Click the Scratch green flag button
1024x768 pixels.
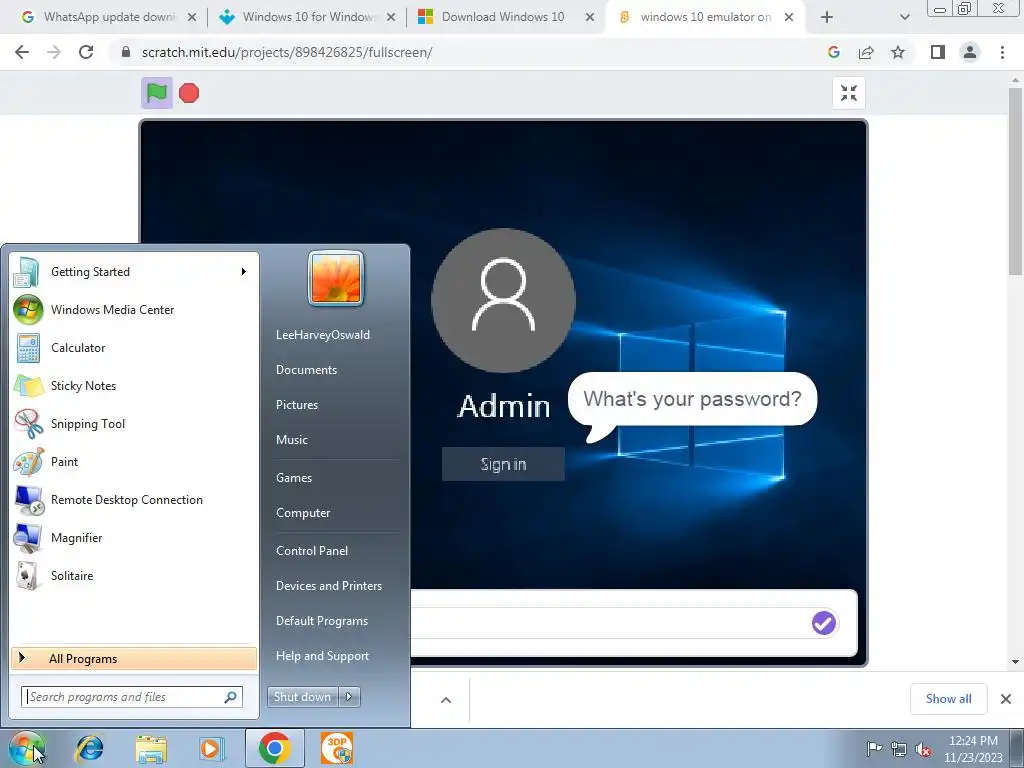click(x=157, y=93)
